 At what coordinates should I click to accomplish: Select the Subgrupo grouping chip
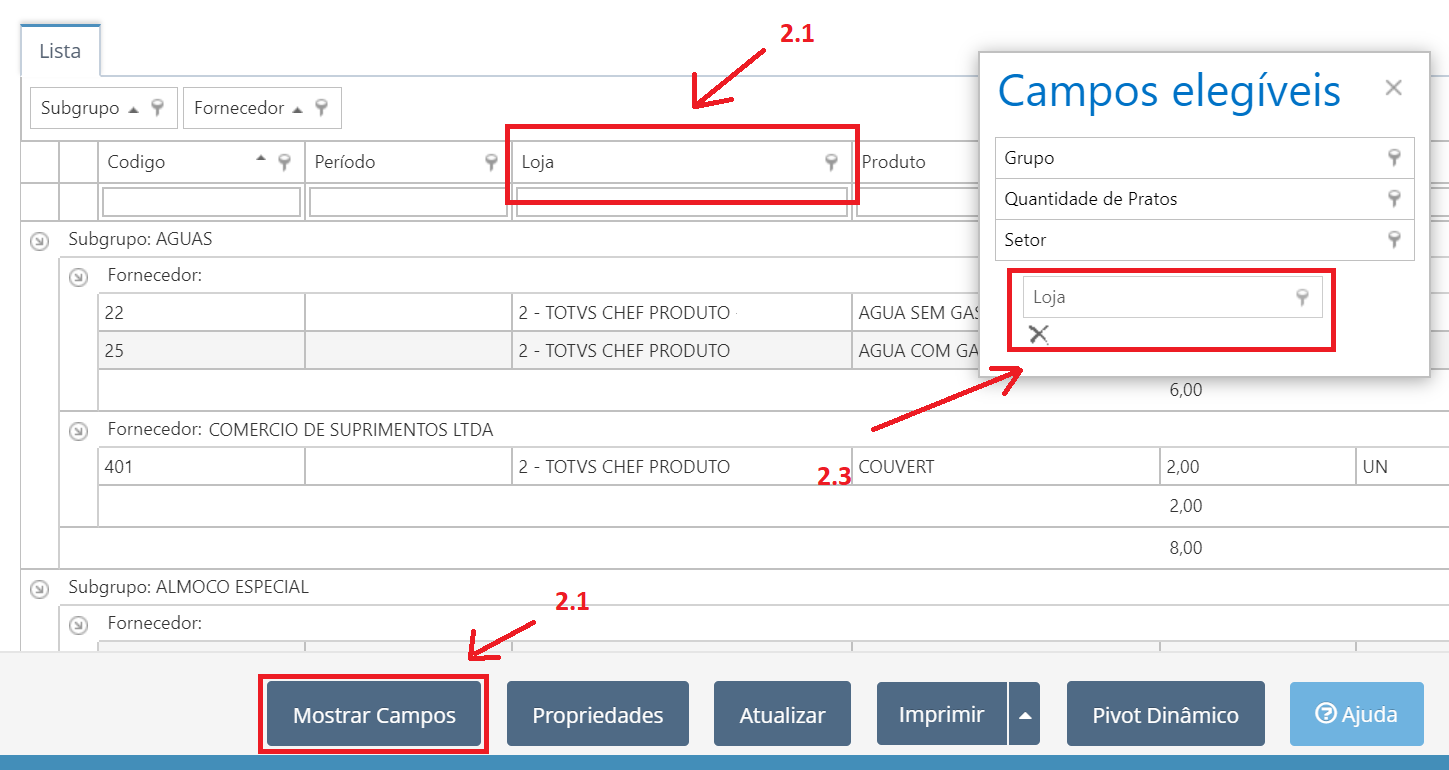pos(104,108)
